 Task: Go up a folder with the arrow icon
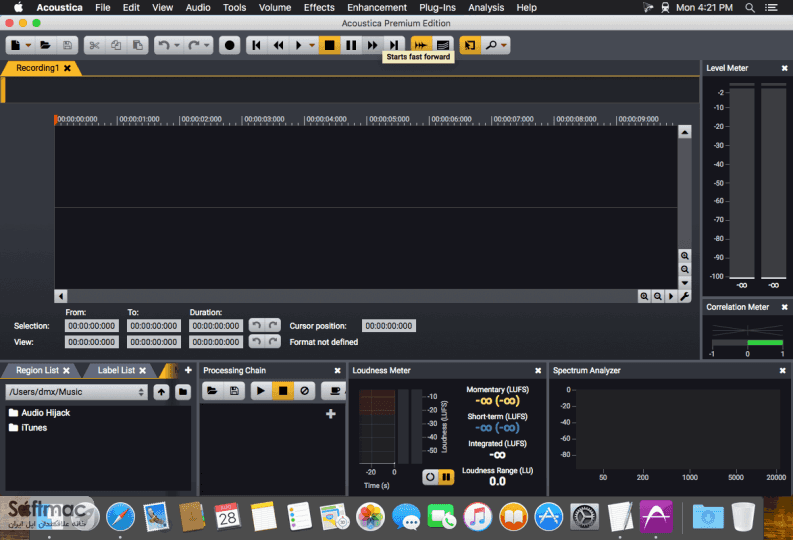tap(161, 392)
